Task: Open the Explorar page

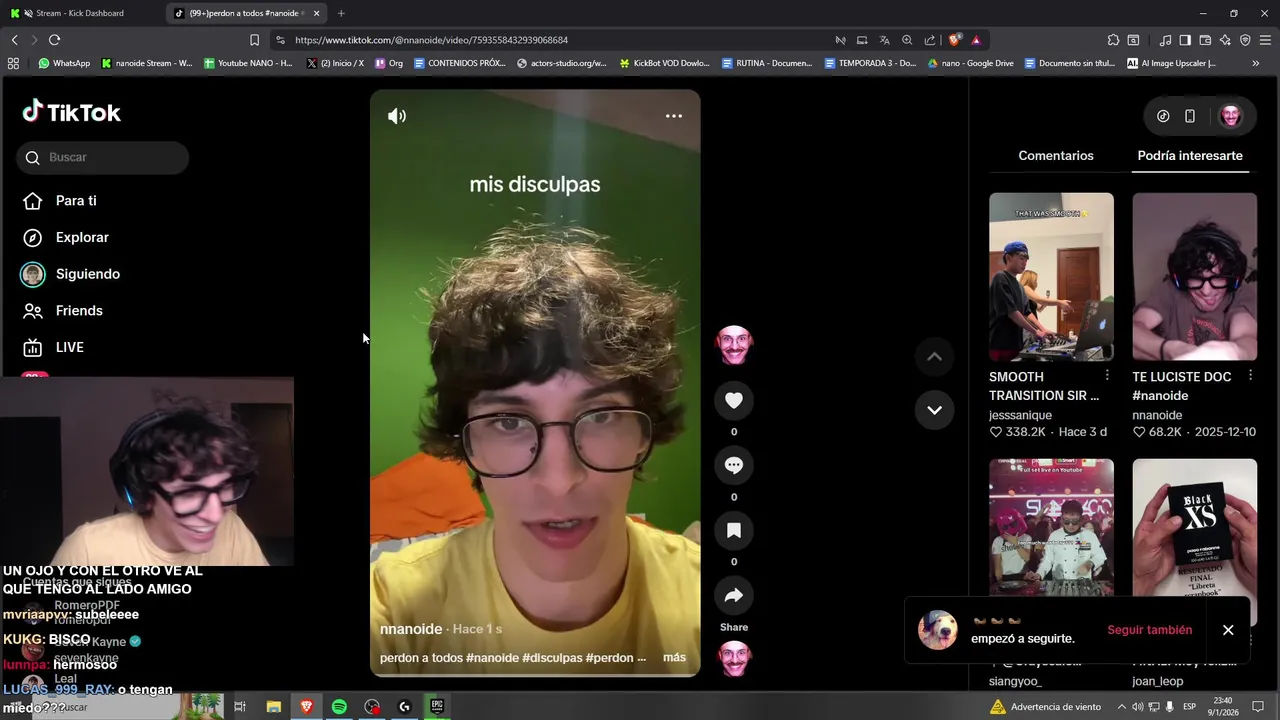Action: pyautogui.click(x=66, y=237)
